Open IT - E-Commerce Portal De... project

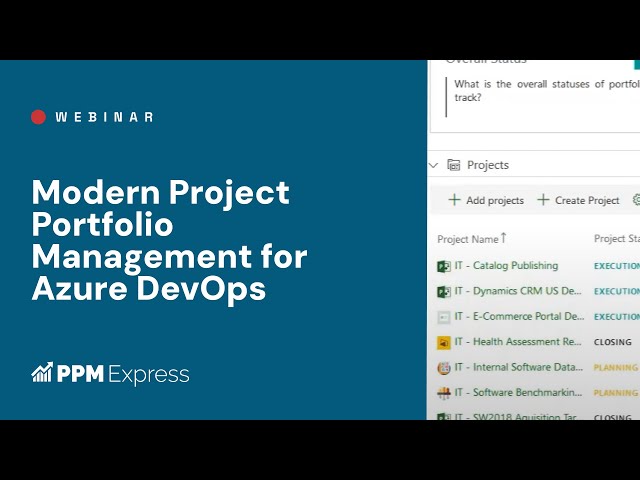(519, 316)
